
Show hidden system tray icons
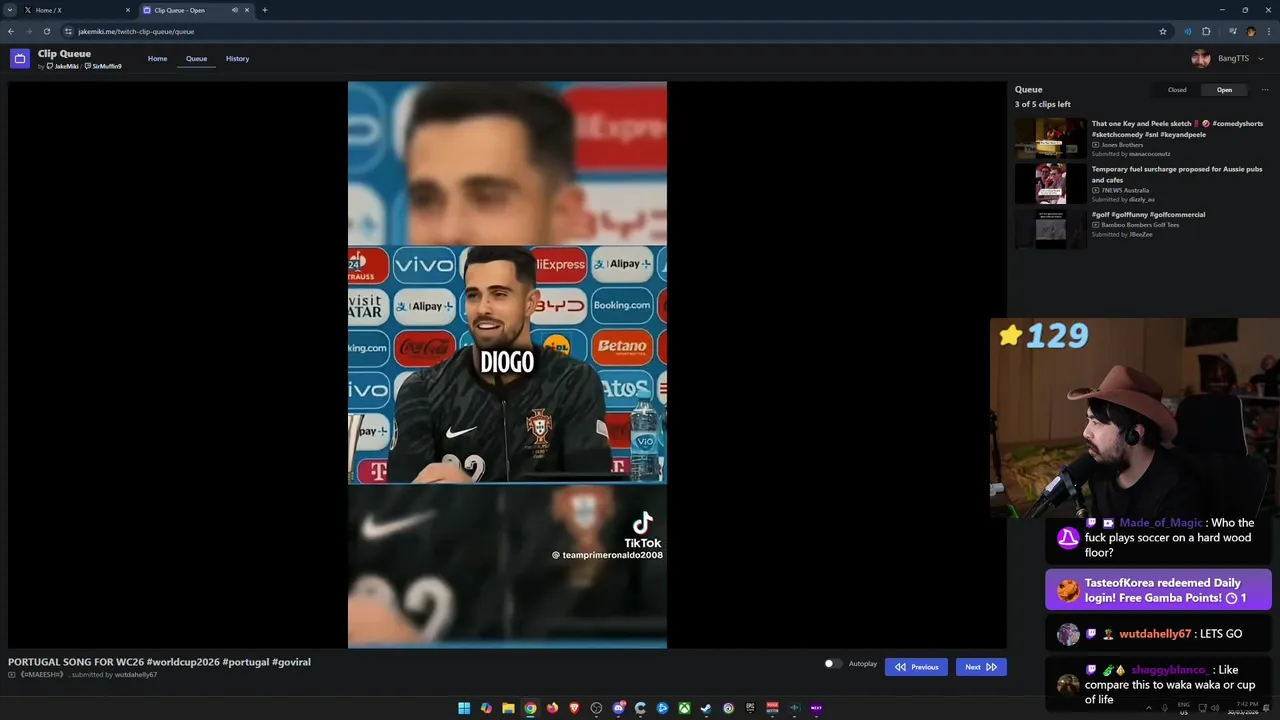[1148, 708]
